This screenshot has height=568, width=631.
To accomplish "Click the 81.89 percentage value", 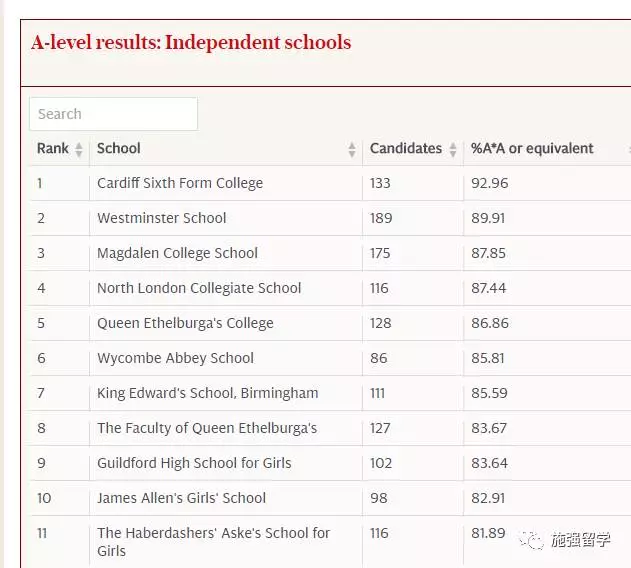I will [x=488, y=534].
